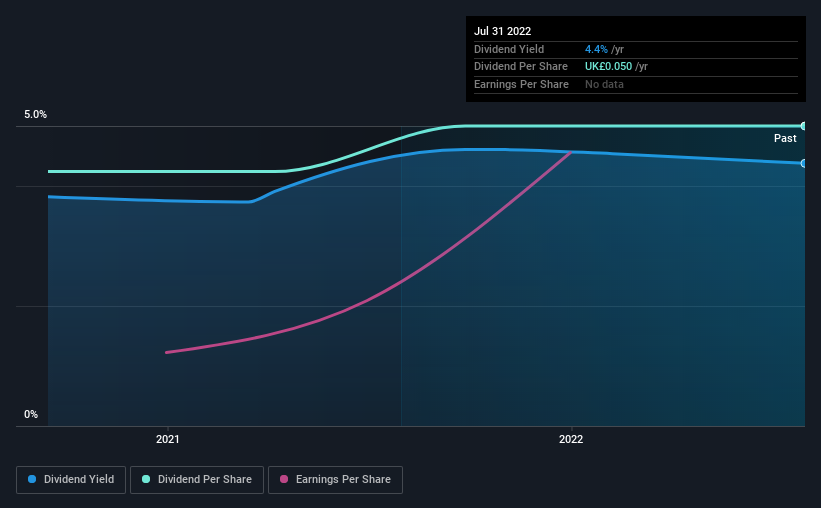Screen dimensions: 821x508
Task: Click the teal endpoint marker on Dividend Per Share line
Action: point(803,126)
